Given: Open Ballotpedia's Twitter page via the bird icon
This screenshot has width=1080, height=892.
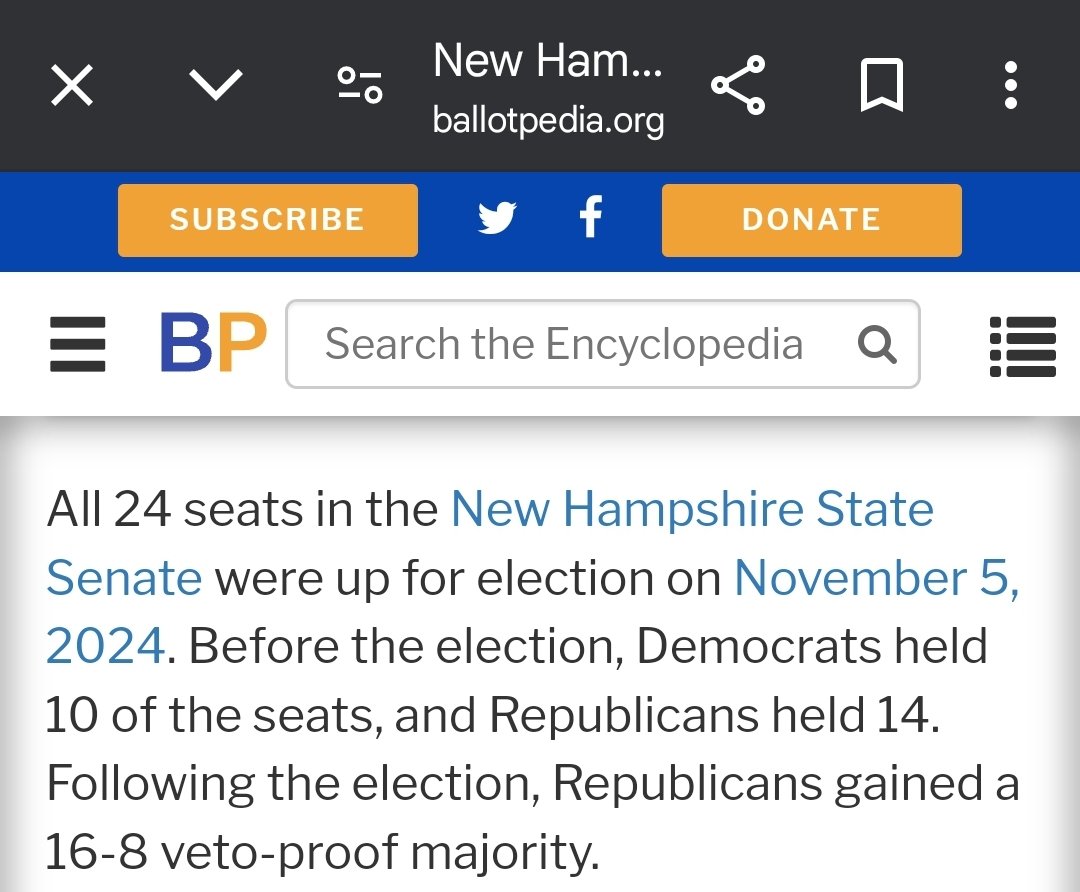Looking at the screenshot, I should coord(497,218).
